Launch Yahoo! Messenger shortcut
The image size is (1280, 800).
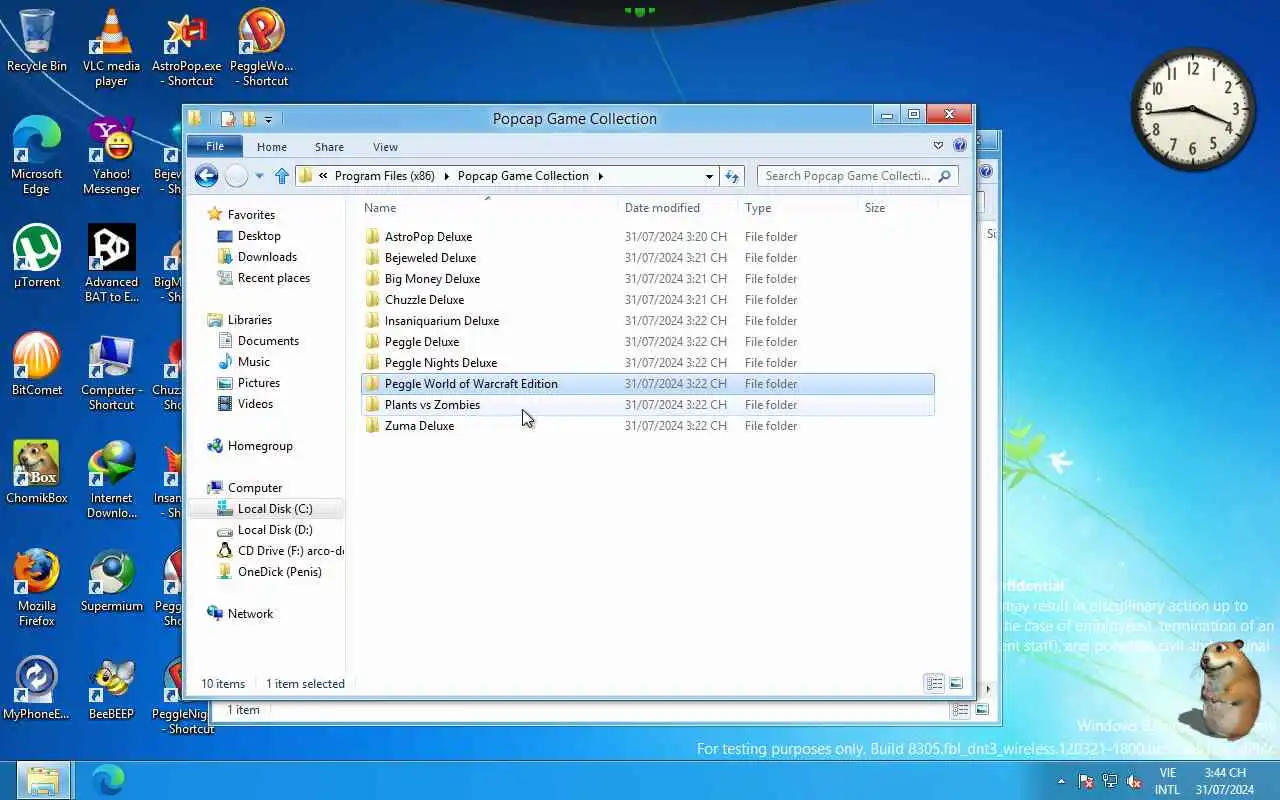pyautogui.click(x=111, y=156)
